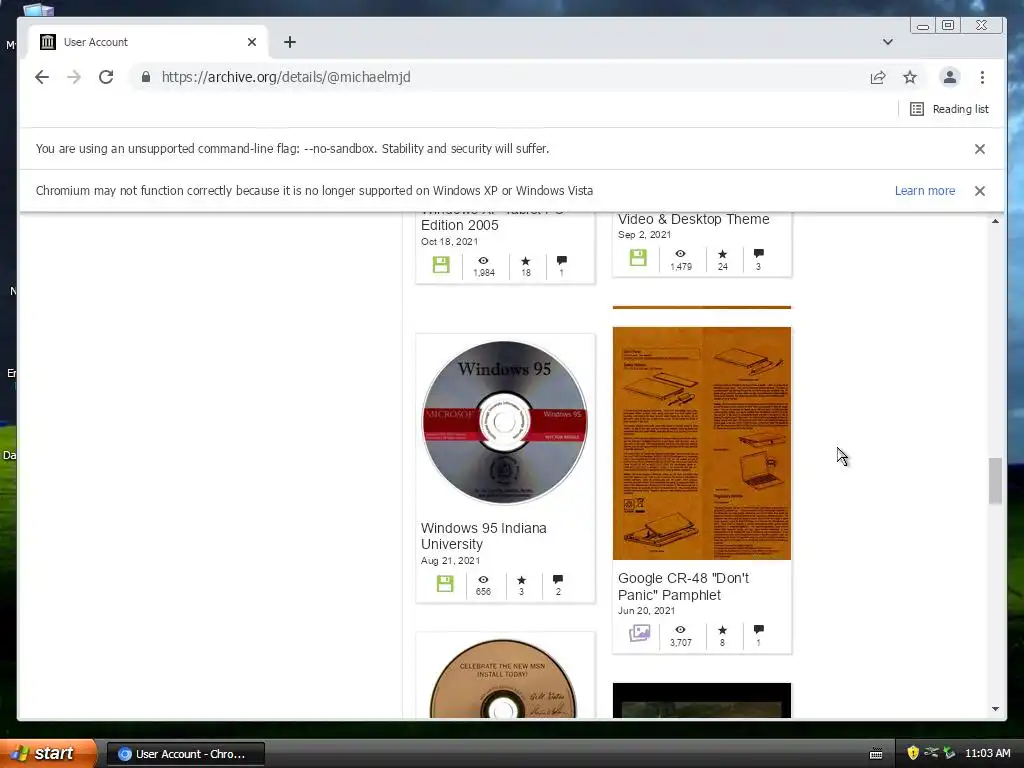Open Google CR-48 "Don't Panic" Pamphlet title
This screenshot has width=1024, height=768.
click(683, 586)
